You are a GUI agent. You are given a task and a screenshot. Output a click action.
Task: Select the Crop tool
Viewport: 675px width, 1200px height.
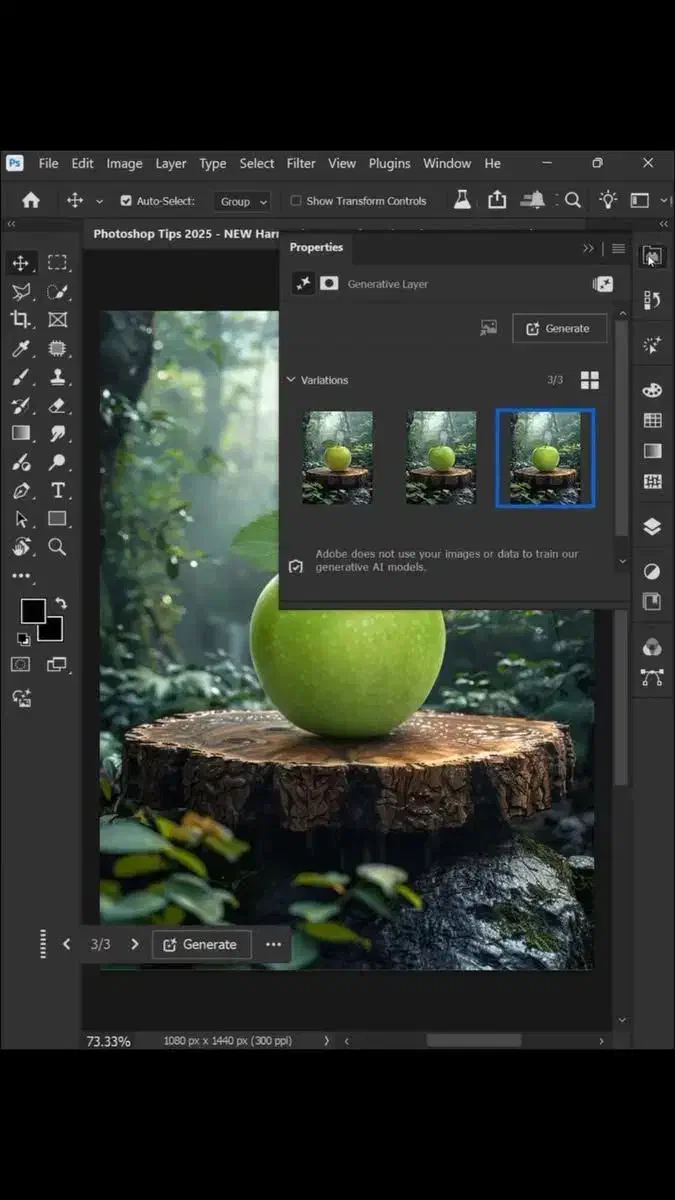pyautogui.click(x=20, y=319)
